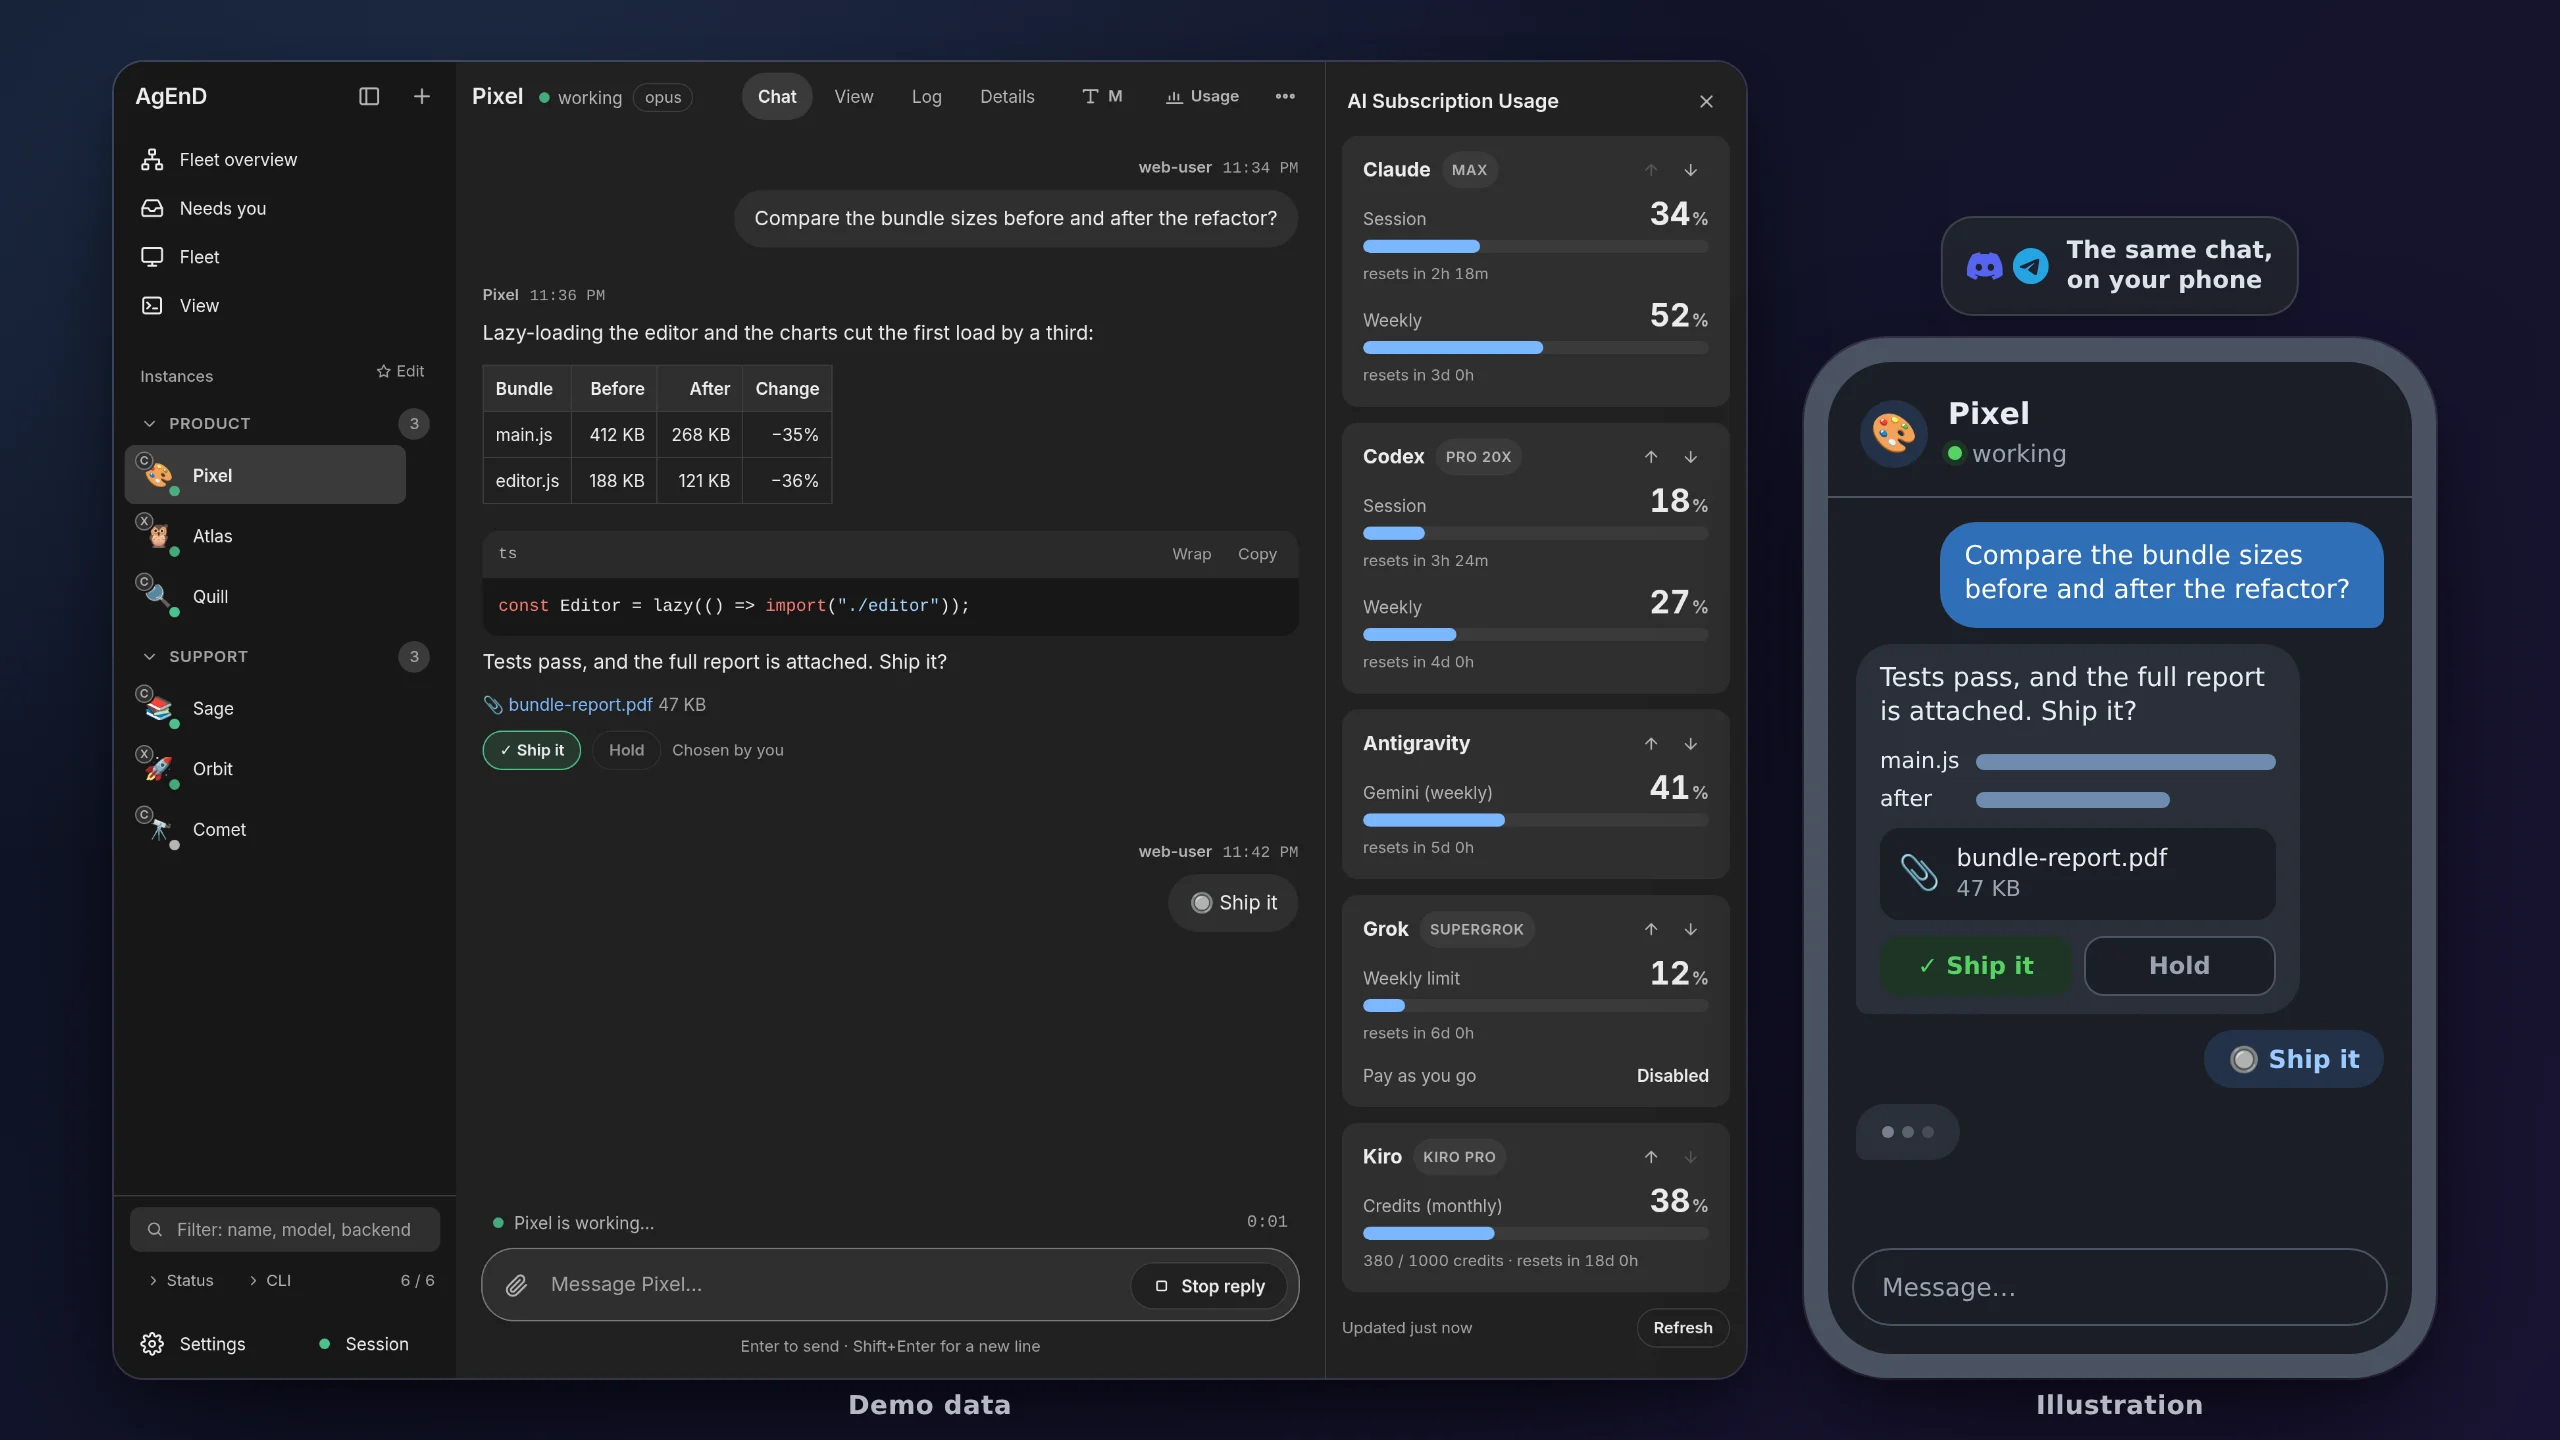Expand the Status filter section
The height and width of the screenshot is (1440, 2560).
[181, 1281]
